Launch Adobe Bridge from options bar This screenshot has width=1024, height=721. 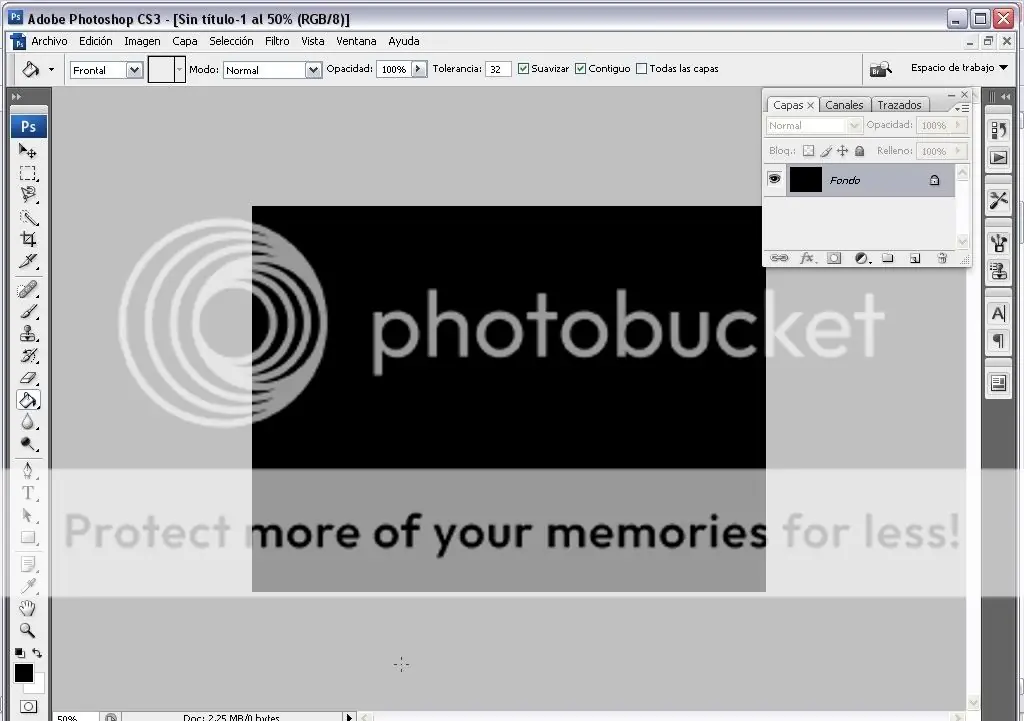coord(880,69)
